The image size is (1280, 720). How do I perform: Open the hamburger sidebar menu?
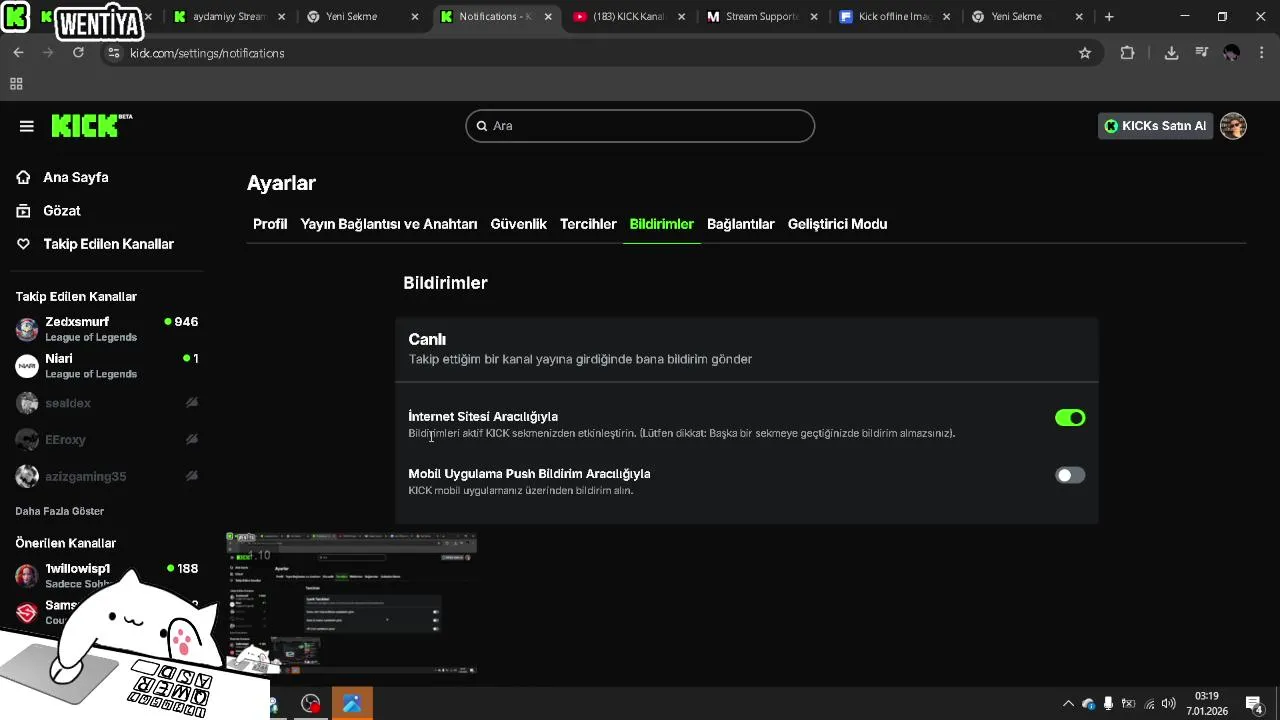[x=27, y=126]
